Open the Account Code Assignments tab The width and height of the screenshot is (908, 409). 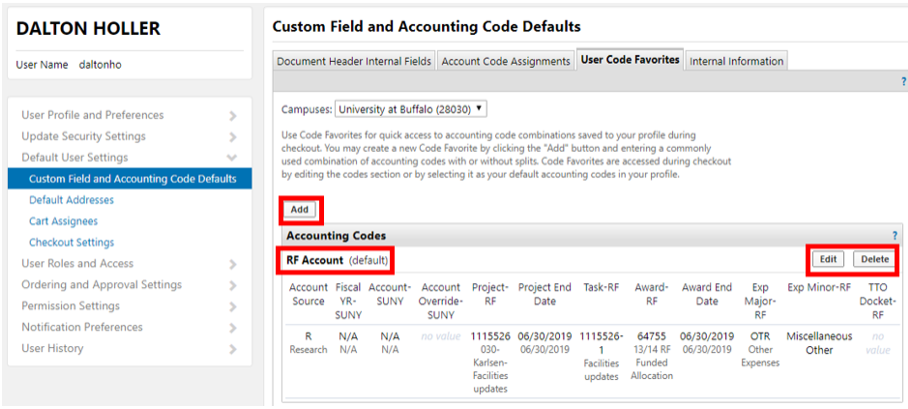point(505,61)
